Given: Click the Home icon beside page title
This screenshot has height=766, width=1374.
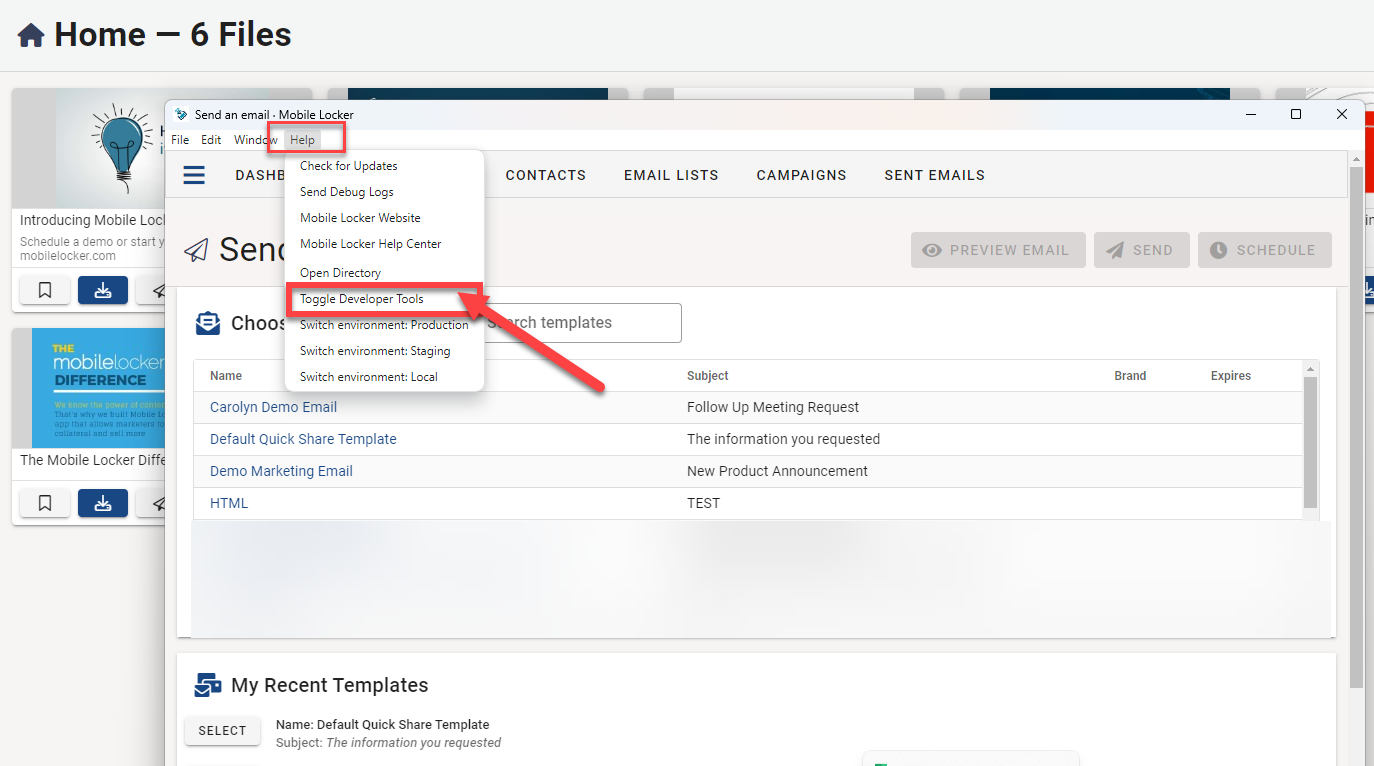Looking at the screenshot, I should tap(31, 36).
